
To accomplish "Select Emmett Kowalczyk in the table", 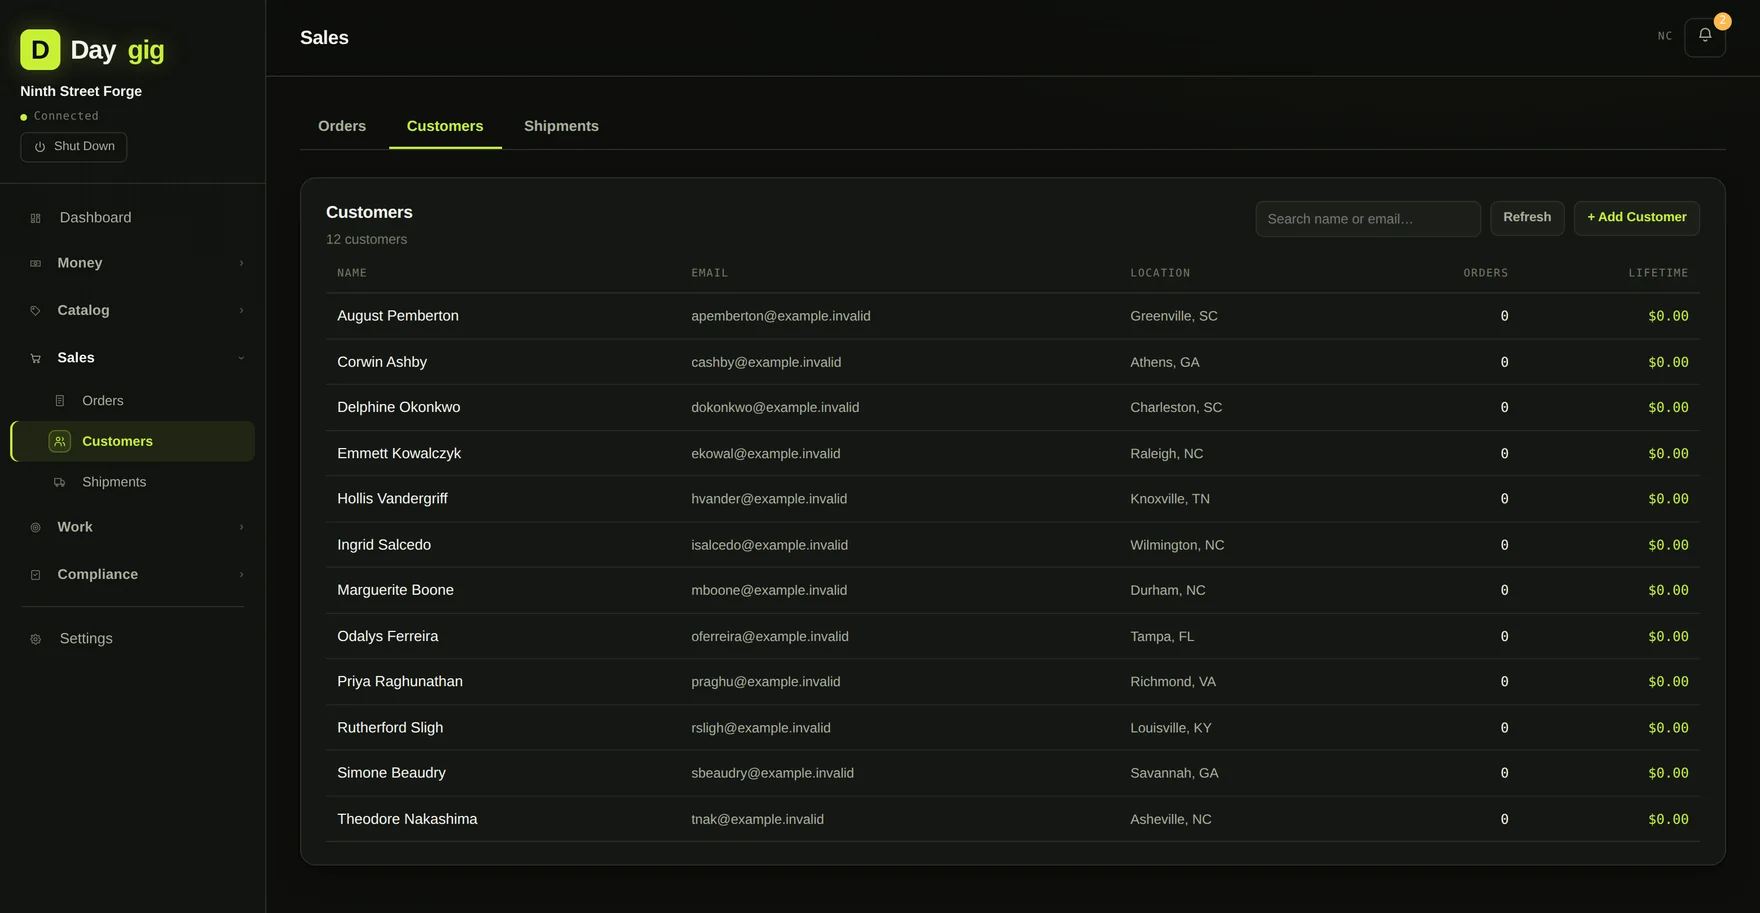I will (x=1012, y=454).
